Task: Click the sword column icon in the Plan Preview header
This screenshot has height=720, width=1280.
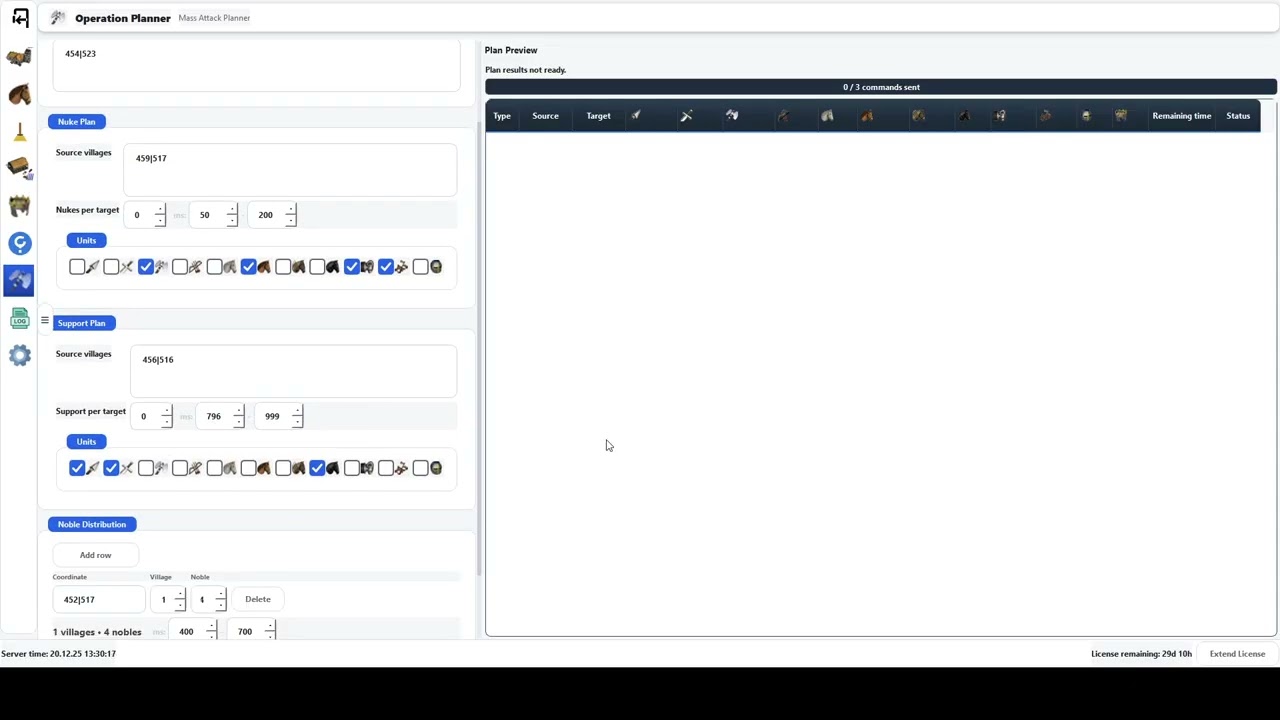Action: 686,116
